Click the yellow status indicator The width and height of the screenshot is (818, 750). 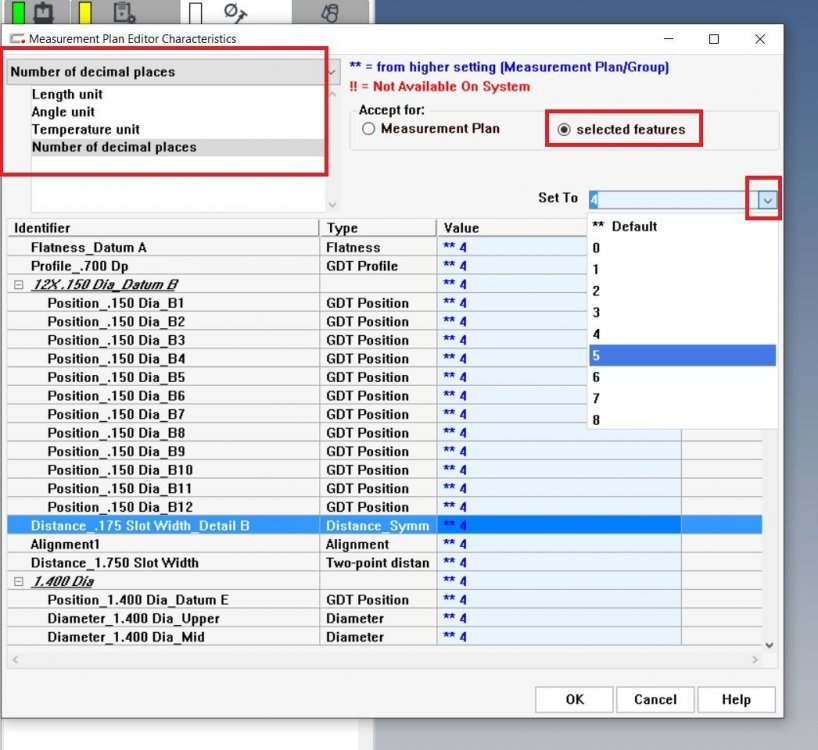(85, 12)
